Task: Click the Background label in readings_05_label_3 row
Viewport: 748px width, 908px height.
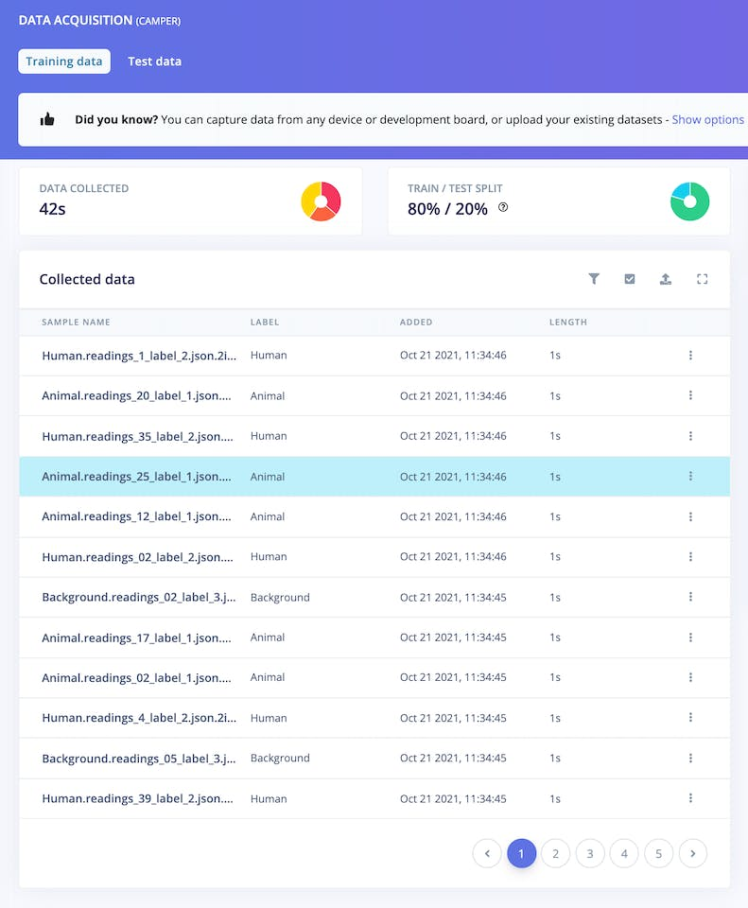Action: [x=280, y=759]
